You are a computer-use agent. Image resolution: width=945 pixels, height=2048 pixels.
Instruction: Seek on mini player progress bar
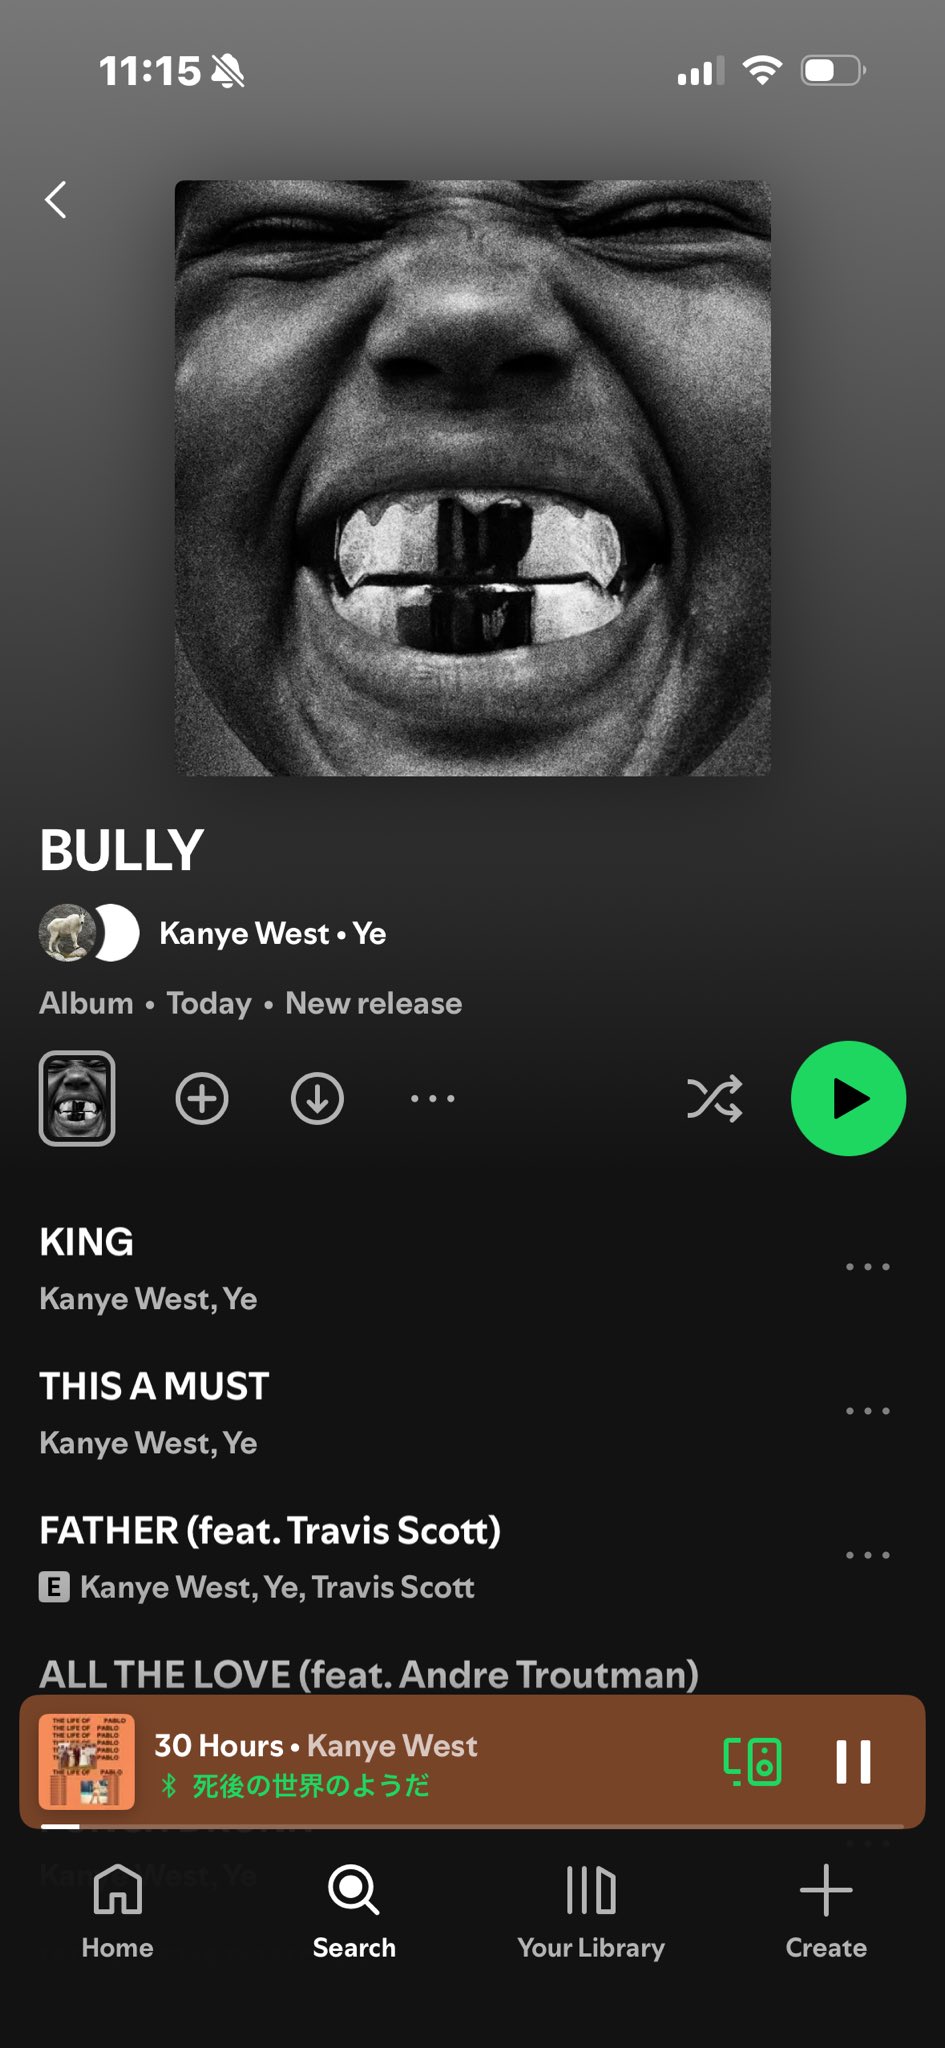point(472,1826)
